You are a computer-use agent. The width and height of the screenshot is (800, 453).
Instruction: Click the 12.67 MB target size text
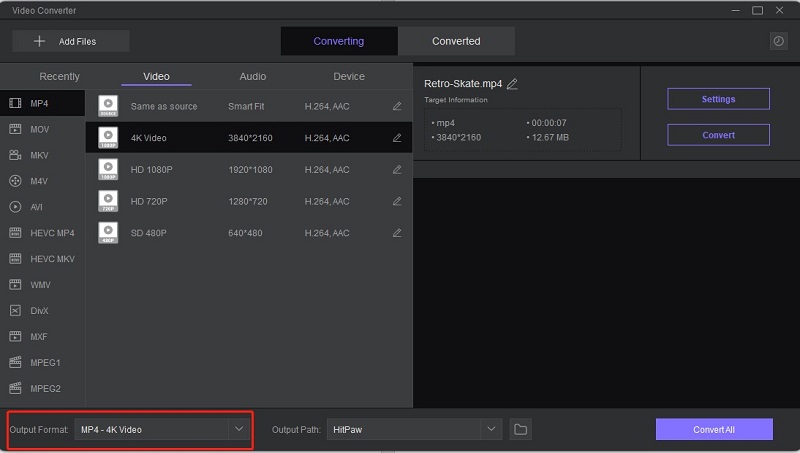(x=550, y=137)
